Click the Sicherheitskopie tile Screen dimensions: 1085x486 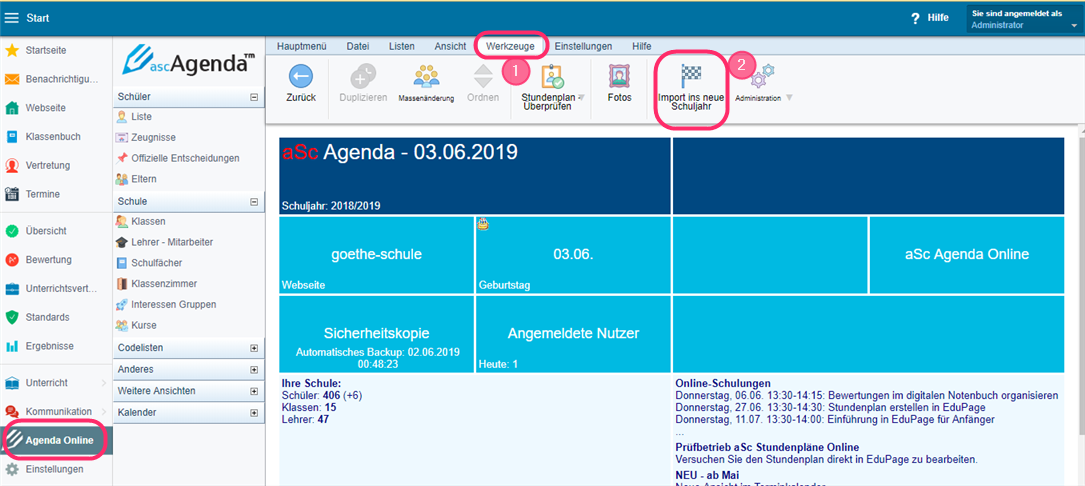pos(376,334)
